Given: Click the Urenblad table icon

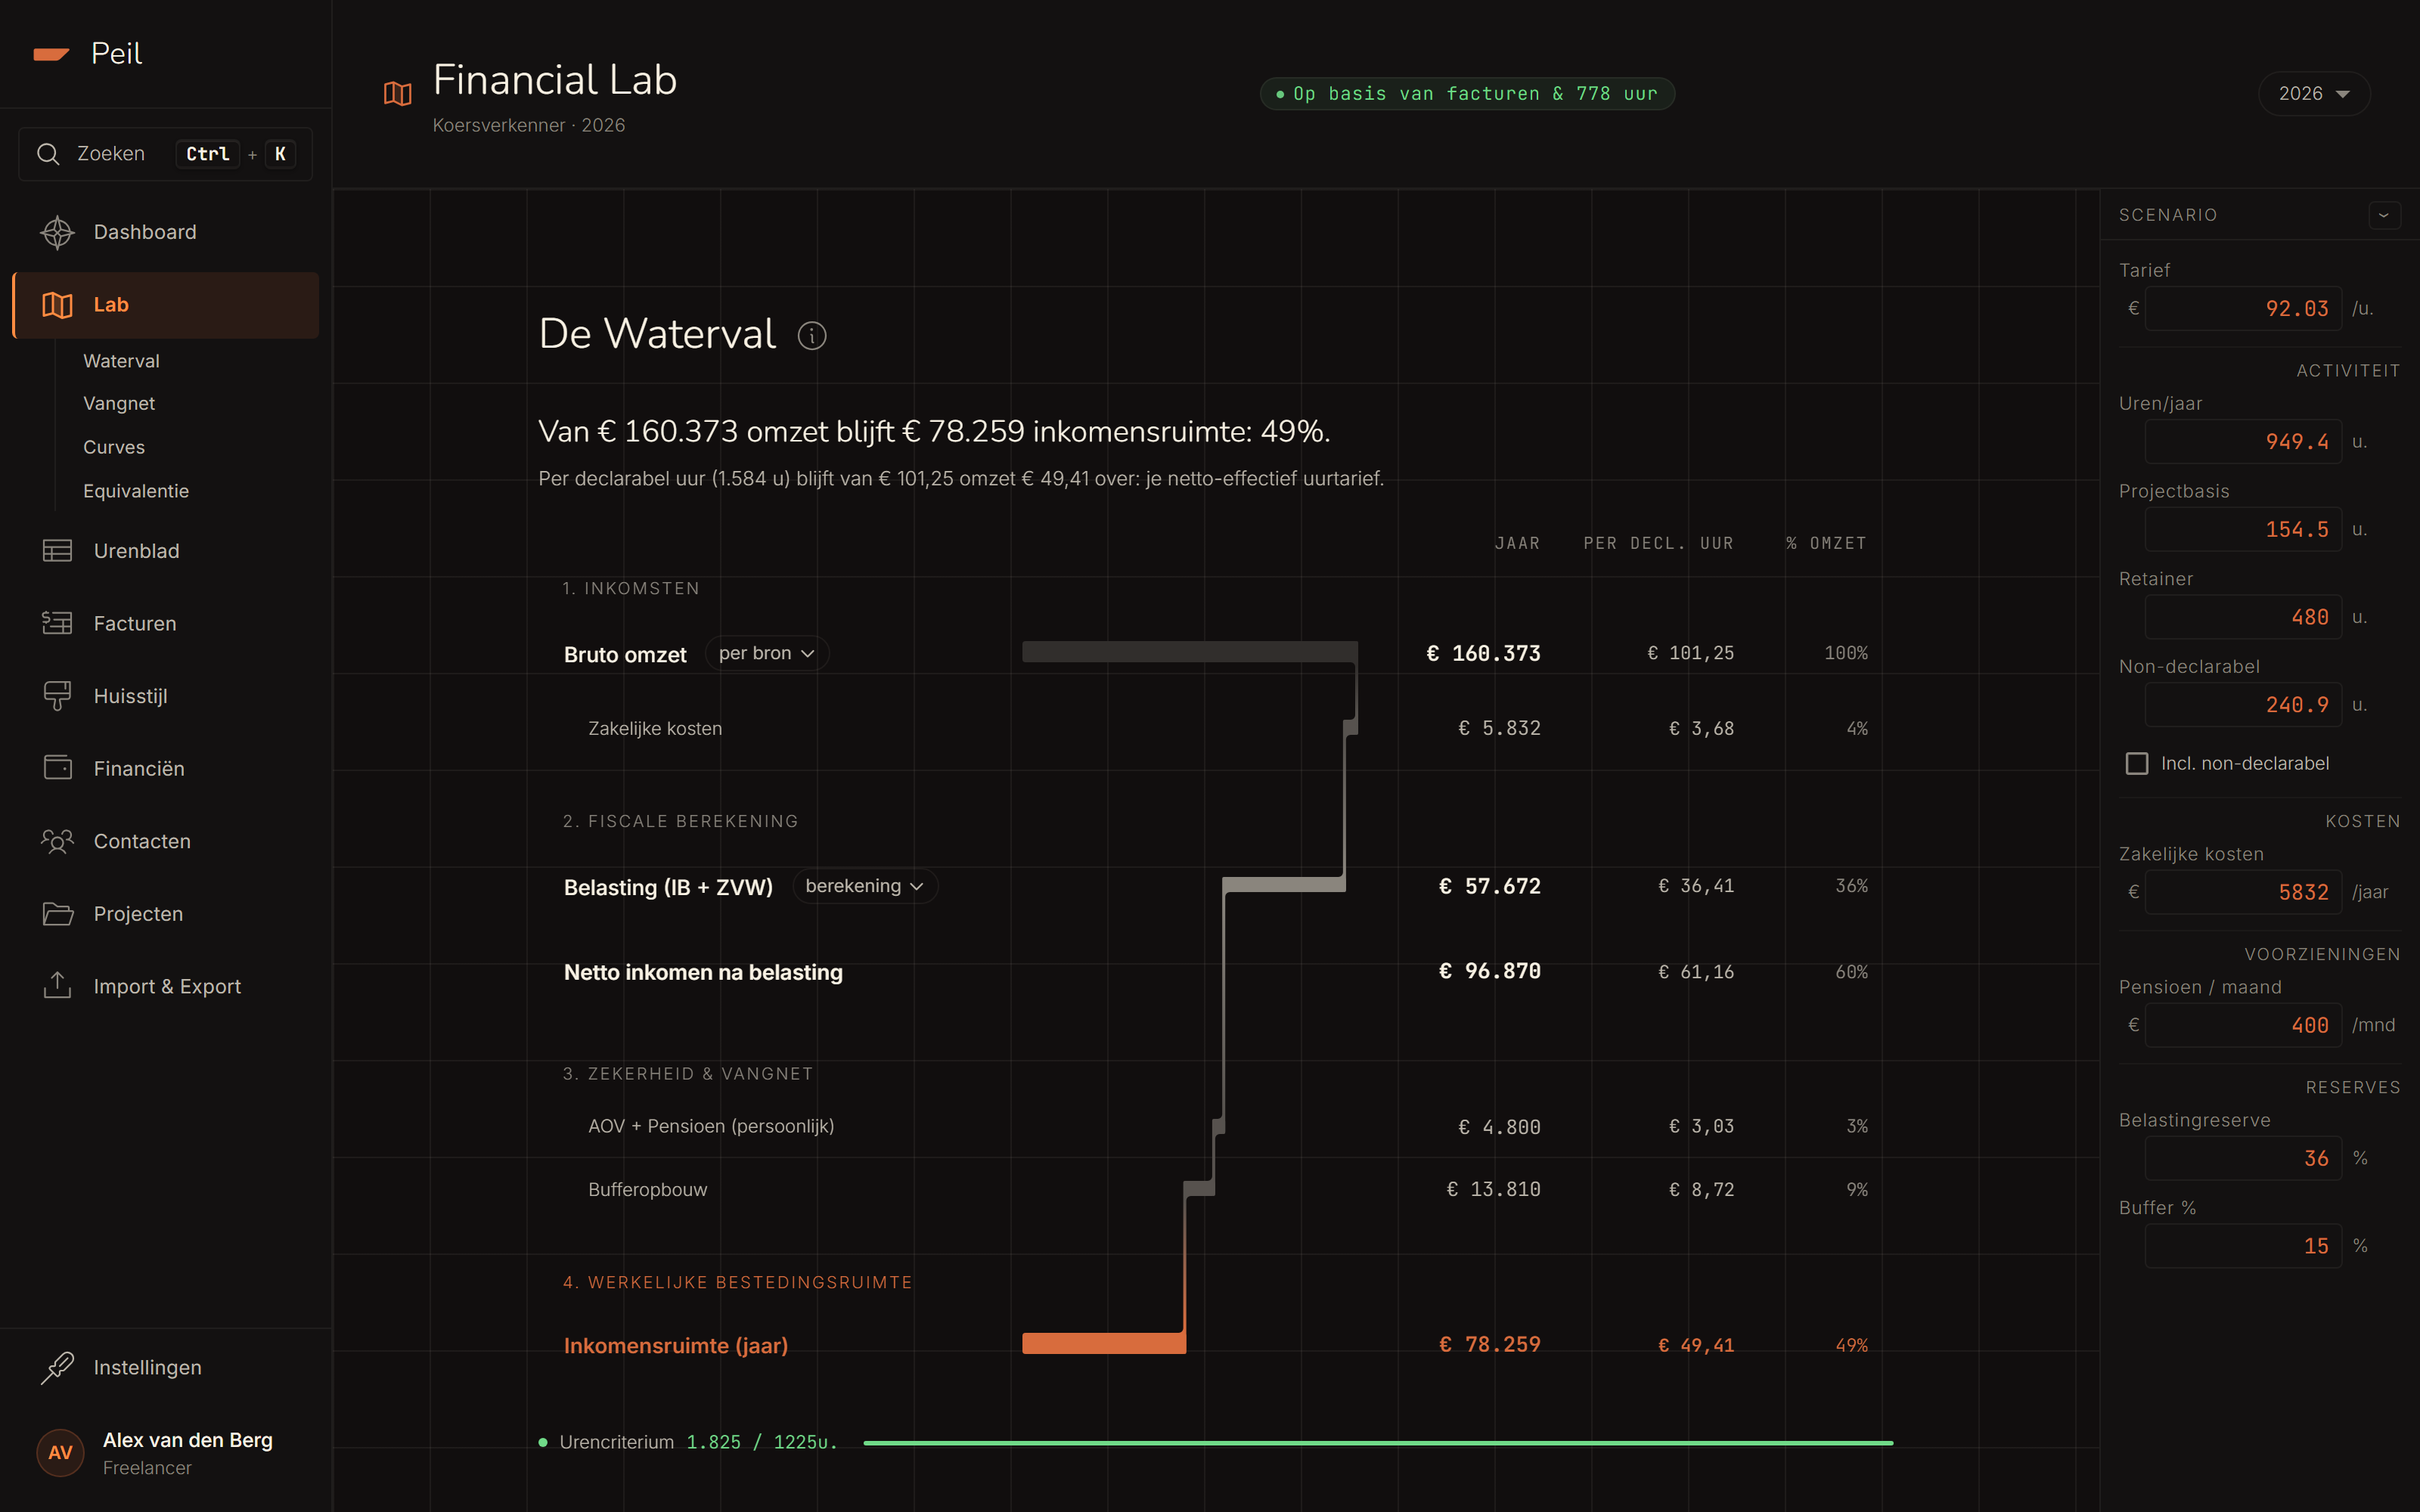Looking at the screenshot, I should (x=57, y=551).
